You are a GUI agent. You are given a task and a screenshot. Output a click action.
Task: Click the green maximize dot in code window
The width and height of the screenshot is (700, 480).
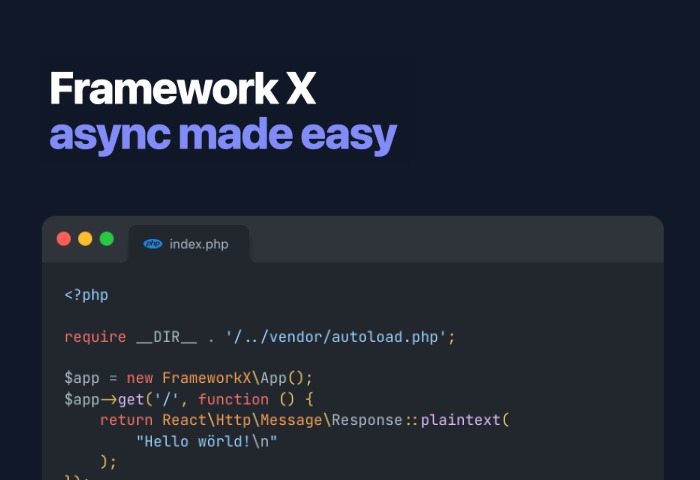pos(107,239)
